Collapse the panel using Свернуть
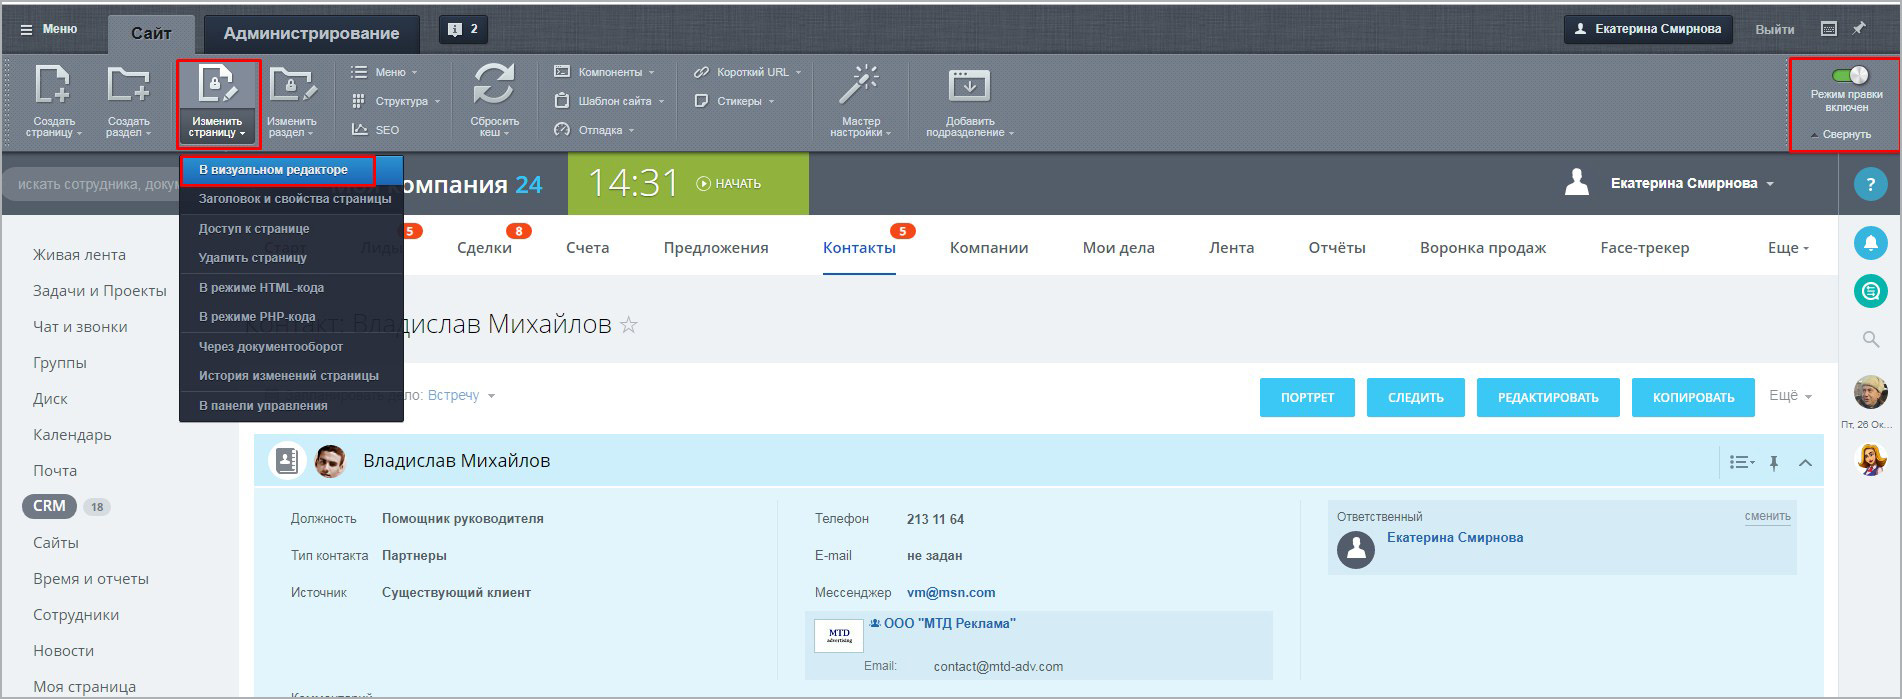Screen dimensions: 1902x699 point(1841,134)
